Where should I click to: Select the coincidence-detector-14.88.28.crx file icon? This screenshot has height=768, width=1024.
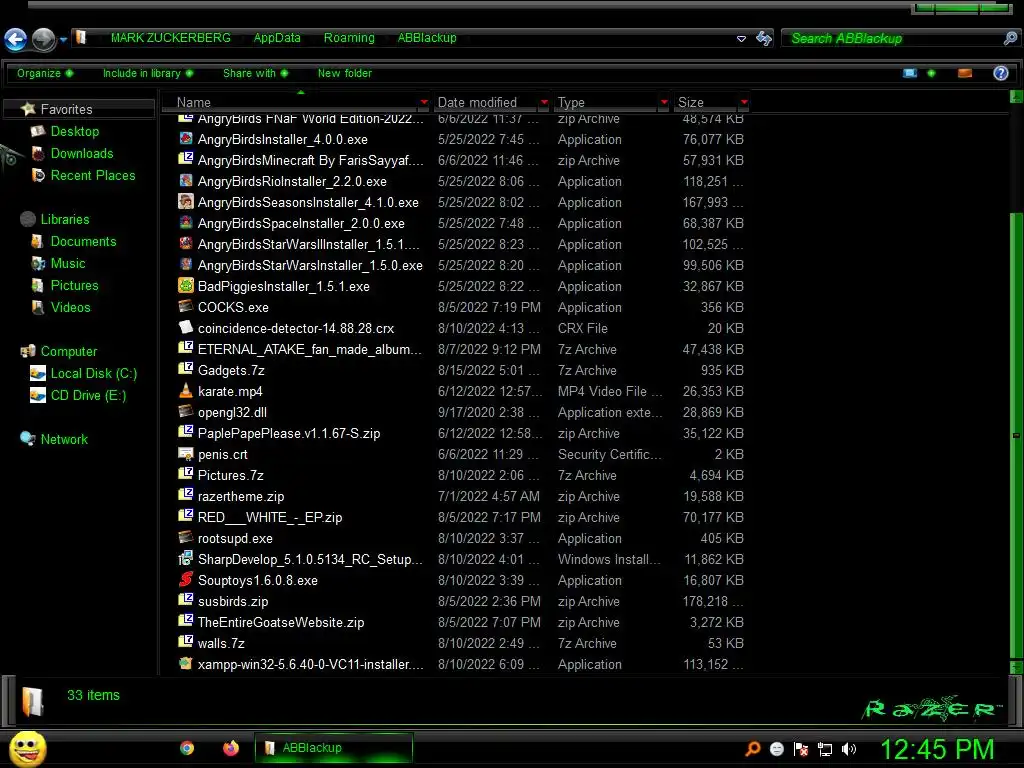click(186, 327)
